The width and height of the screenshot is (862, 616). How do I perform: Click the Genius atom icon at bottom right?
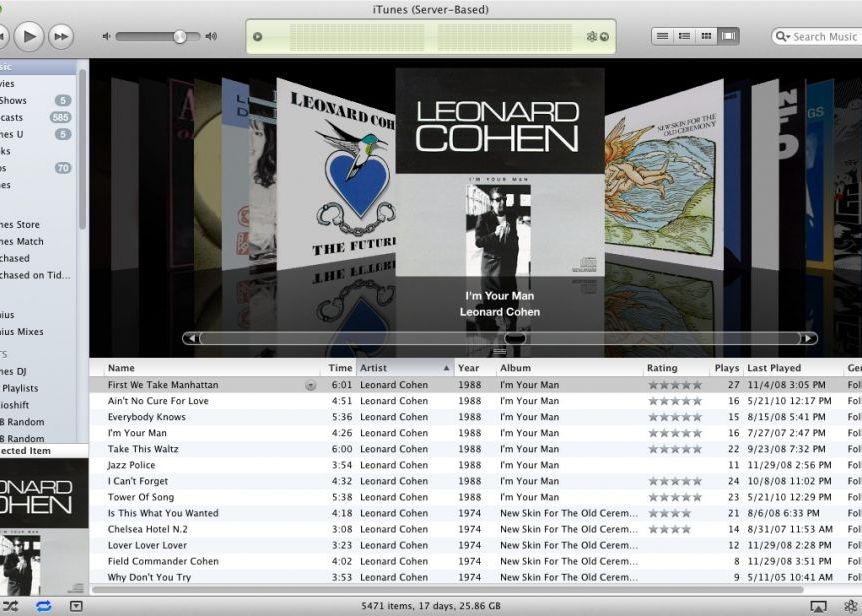(x=851, y=606)
